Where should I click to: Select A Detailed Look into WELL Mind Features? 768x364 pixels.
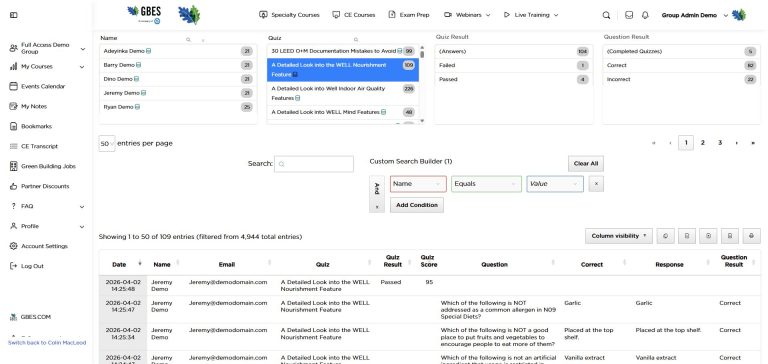tap(343, 112)
